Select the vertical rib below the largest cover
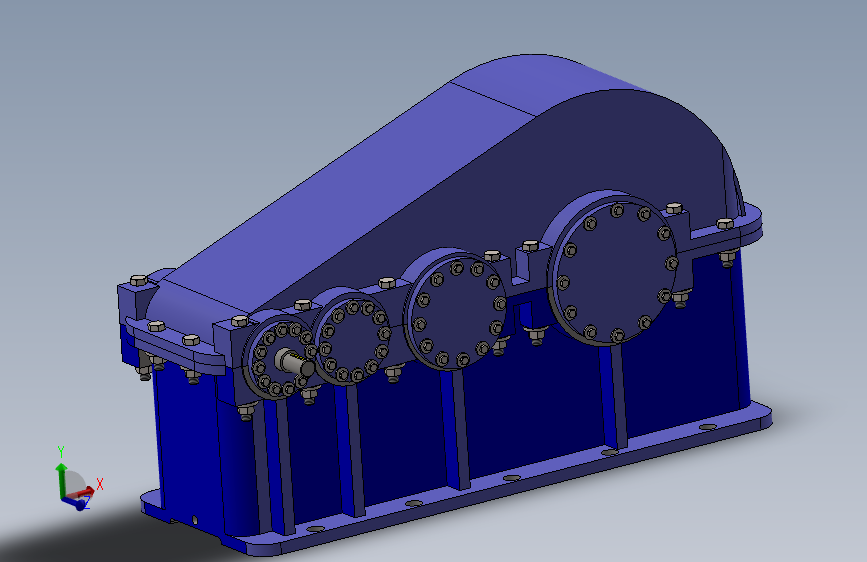867x562 pixels. pos(614,396)
